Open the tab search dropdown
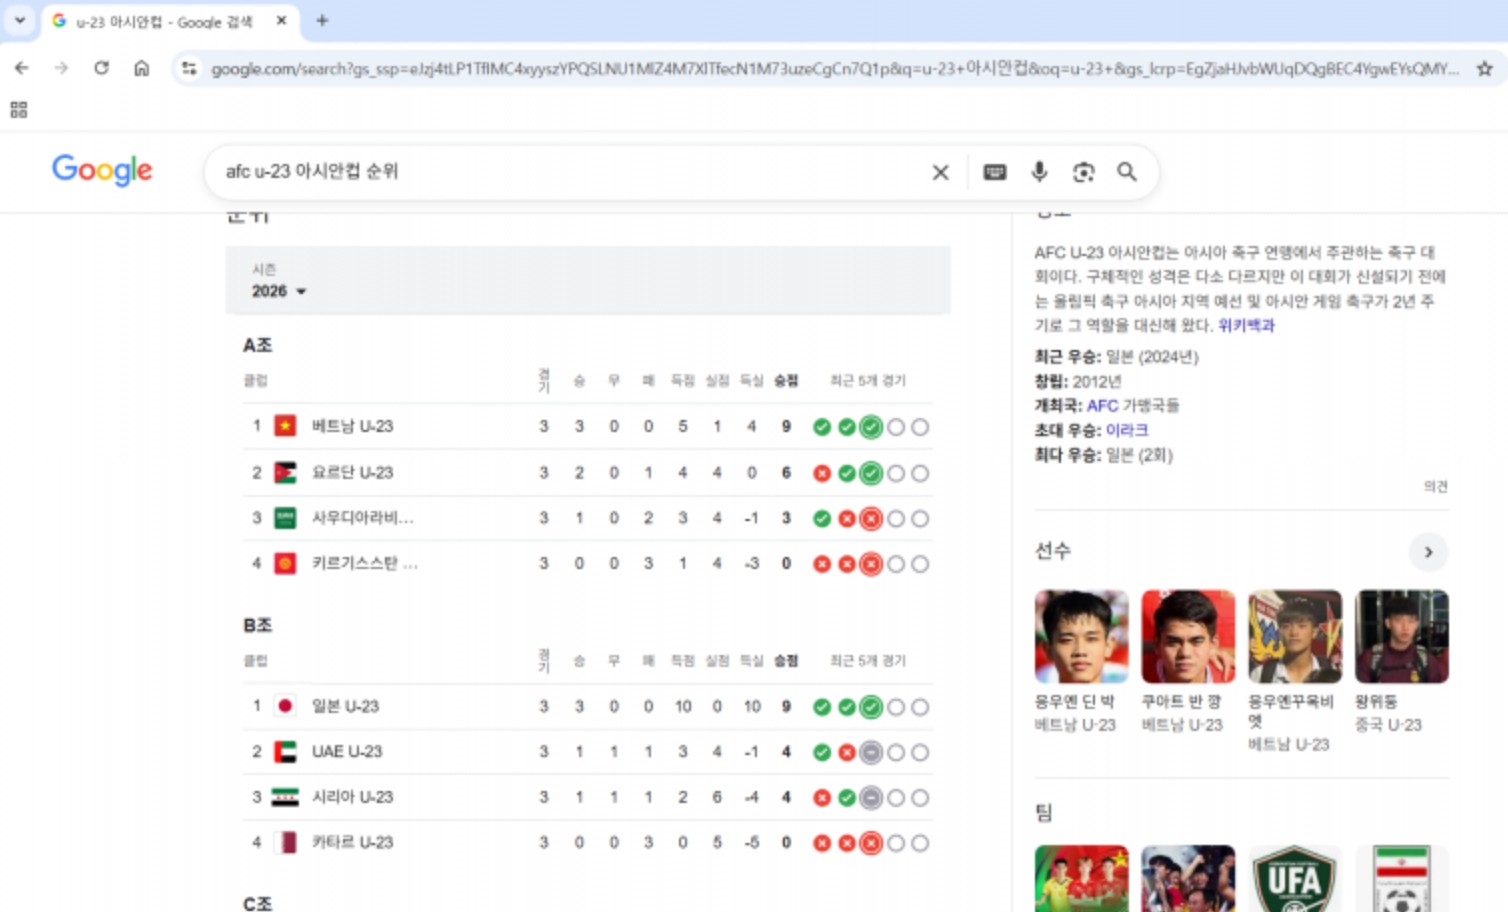This screenshot has width=1508, height=912. [20, 20]
